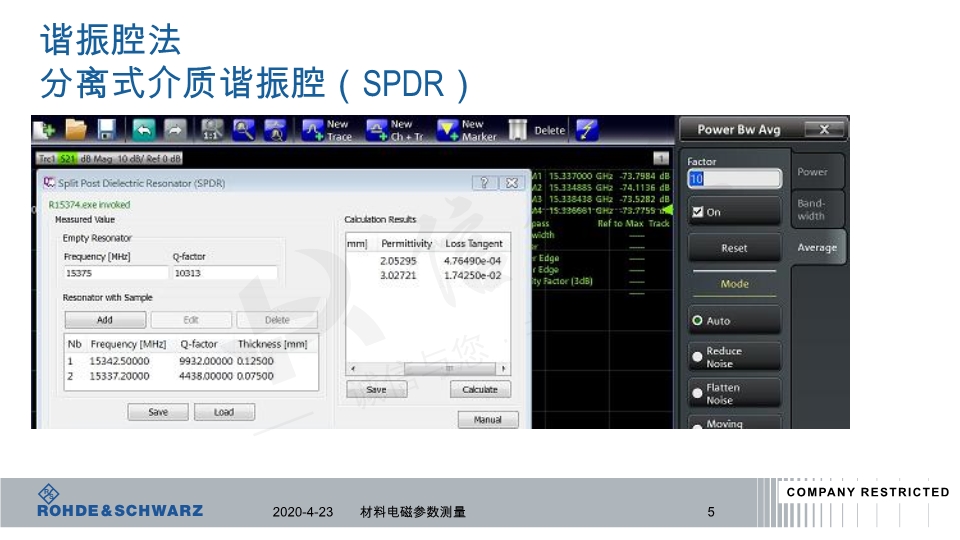Open file with the folder icon
The height and width of the screenshot is (540, 960).
75,130
